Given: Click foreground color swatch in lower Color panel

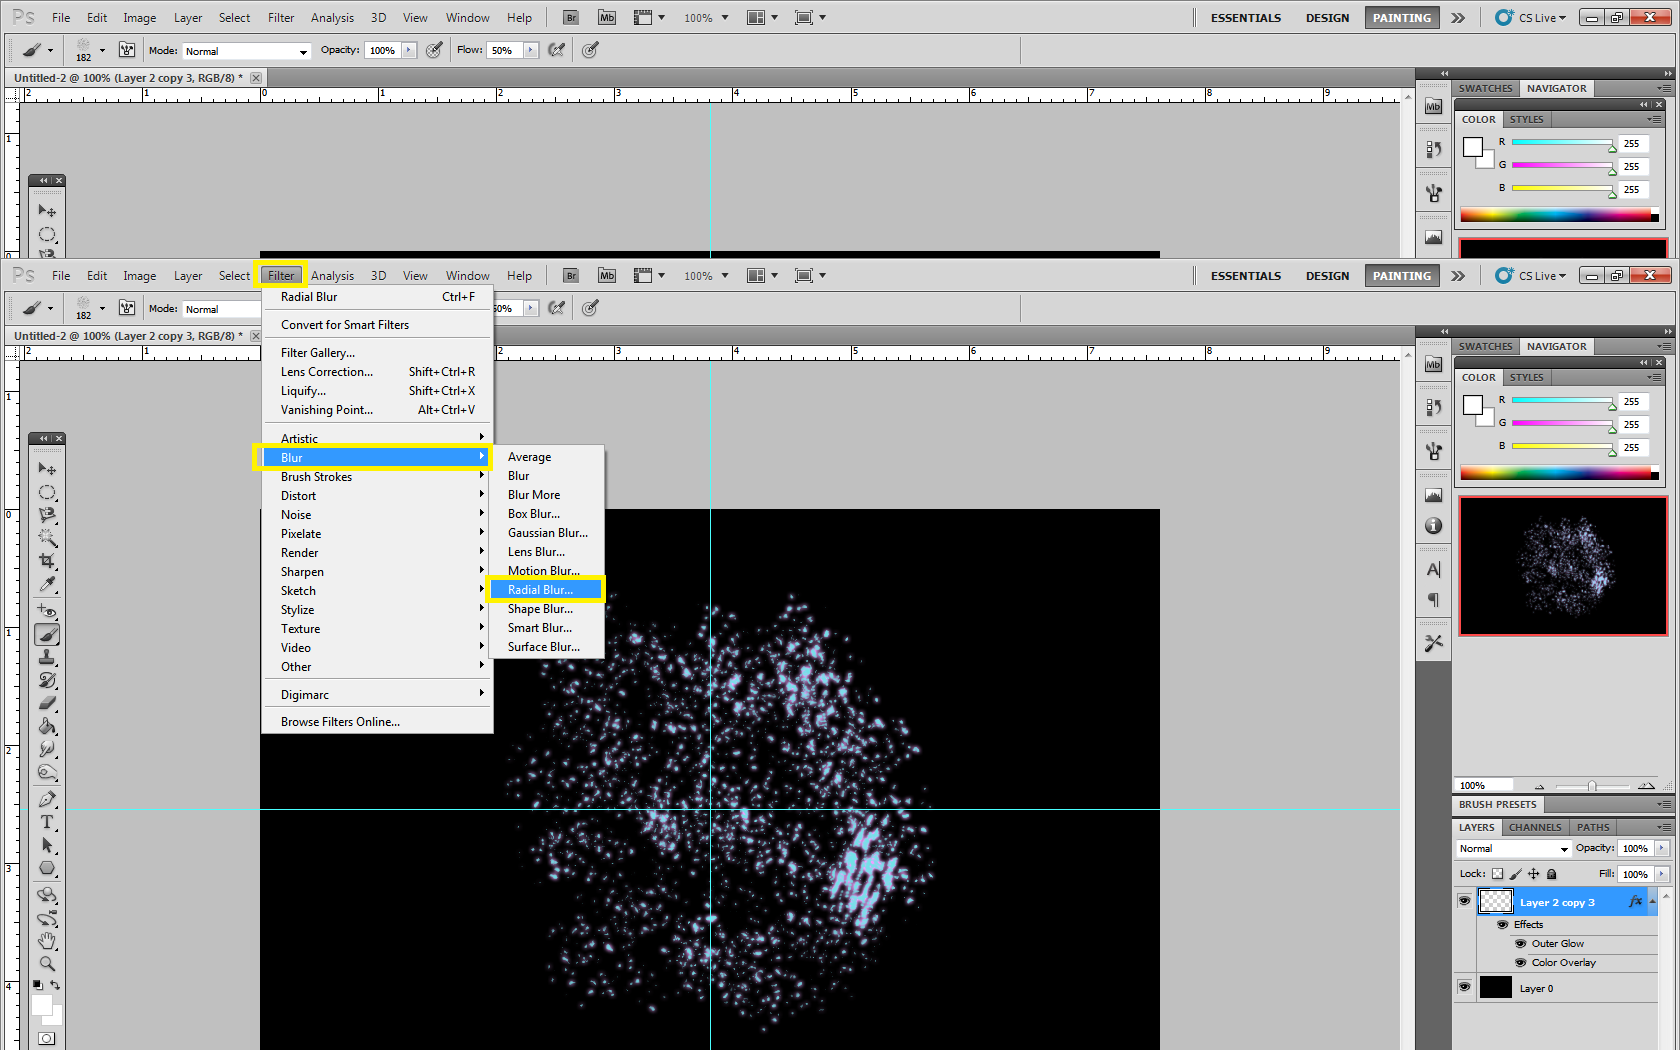Looking at the screenshot, I should 1473,405.
